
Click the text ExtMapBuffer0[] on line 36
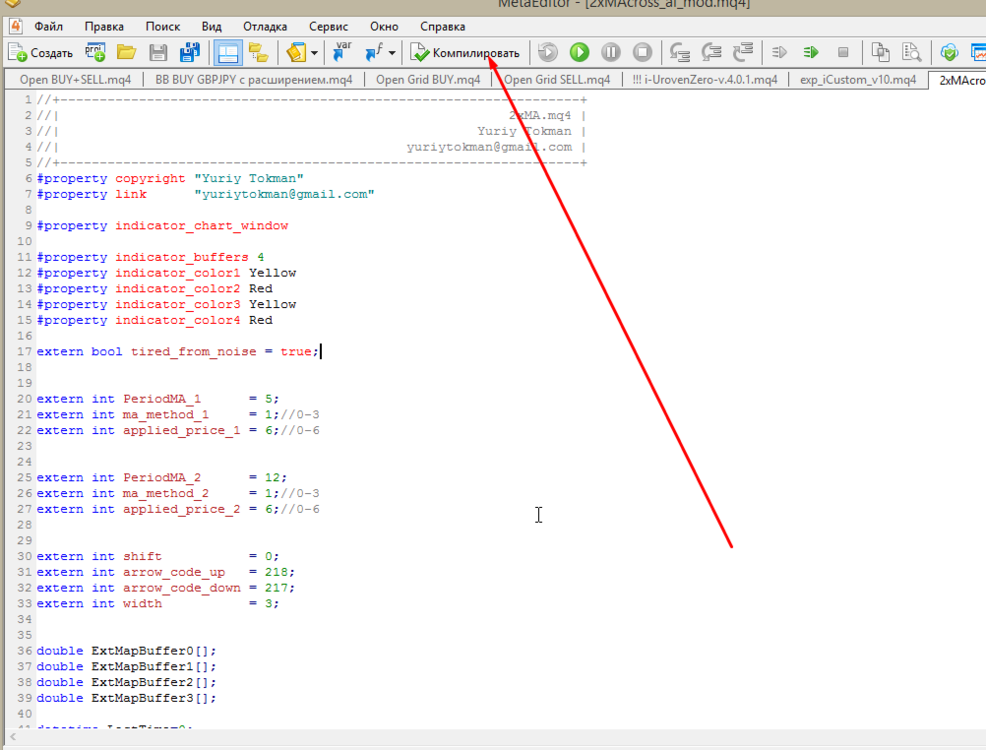pos(150,651)
